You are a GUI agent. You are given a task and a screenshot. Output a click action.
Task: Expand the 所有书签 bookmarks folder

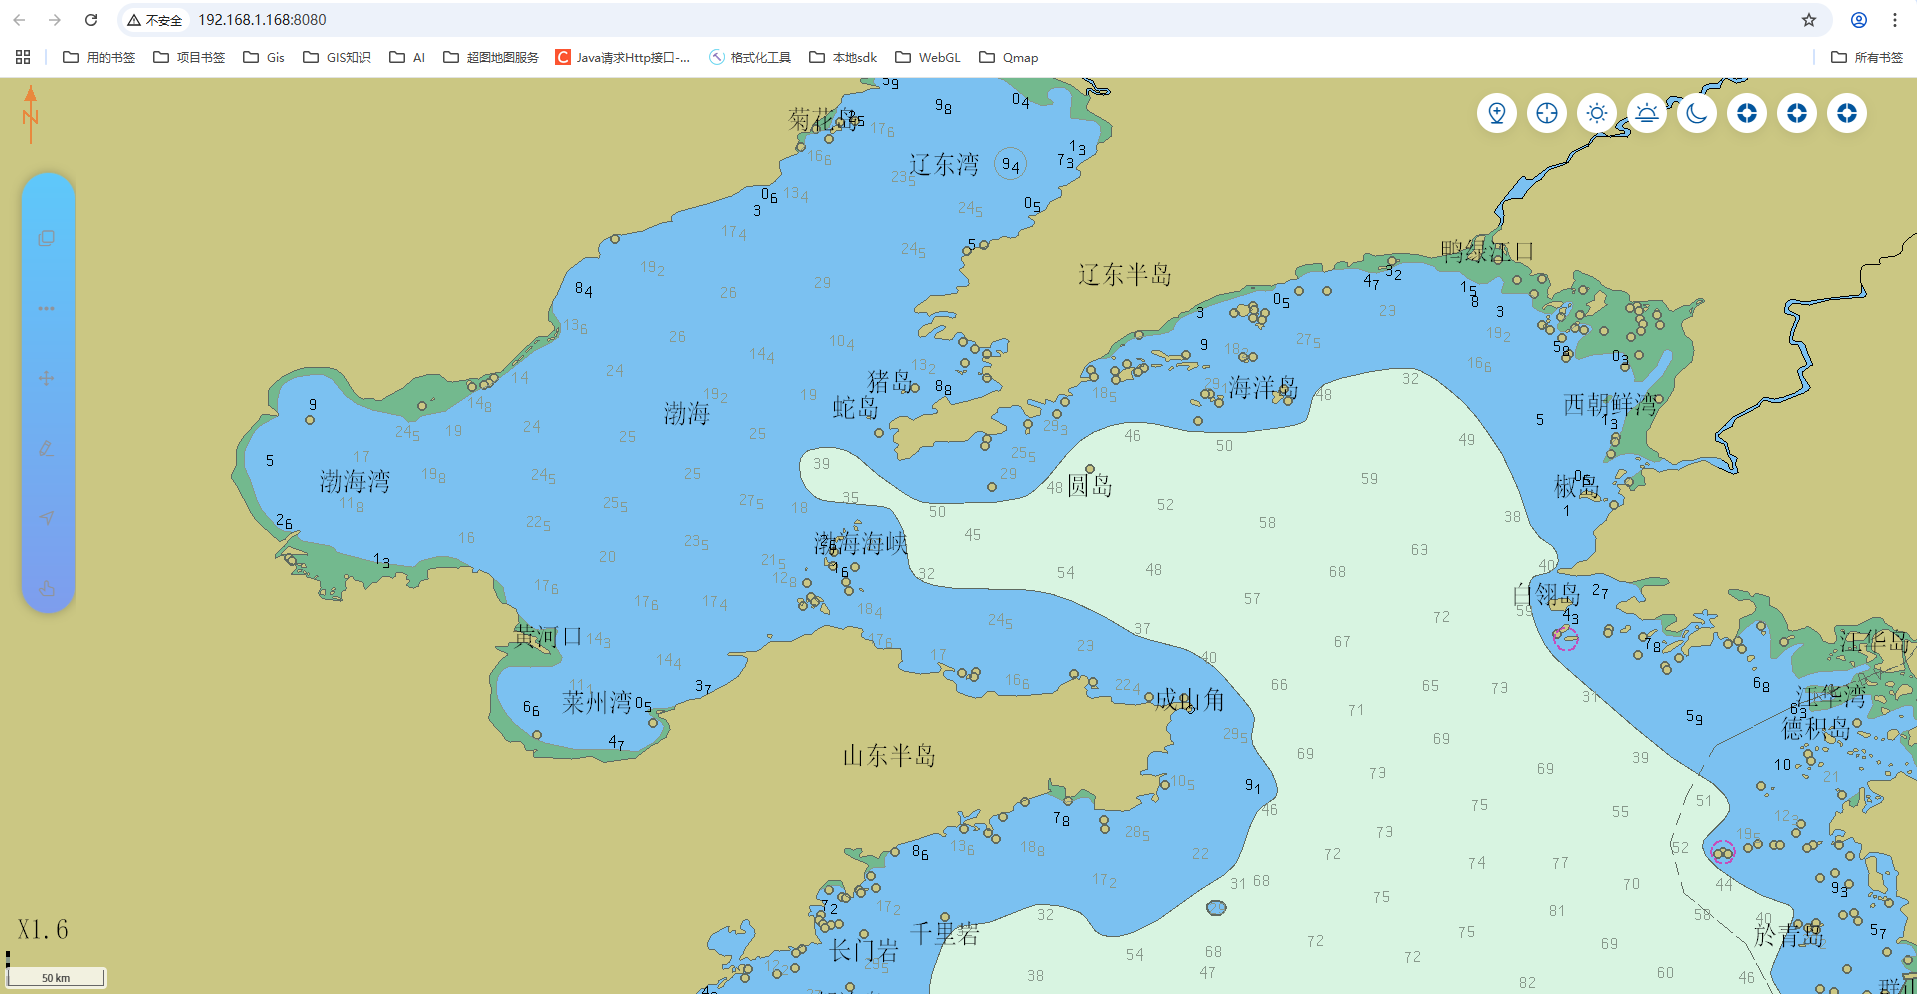tap(1866, 57)
